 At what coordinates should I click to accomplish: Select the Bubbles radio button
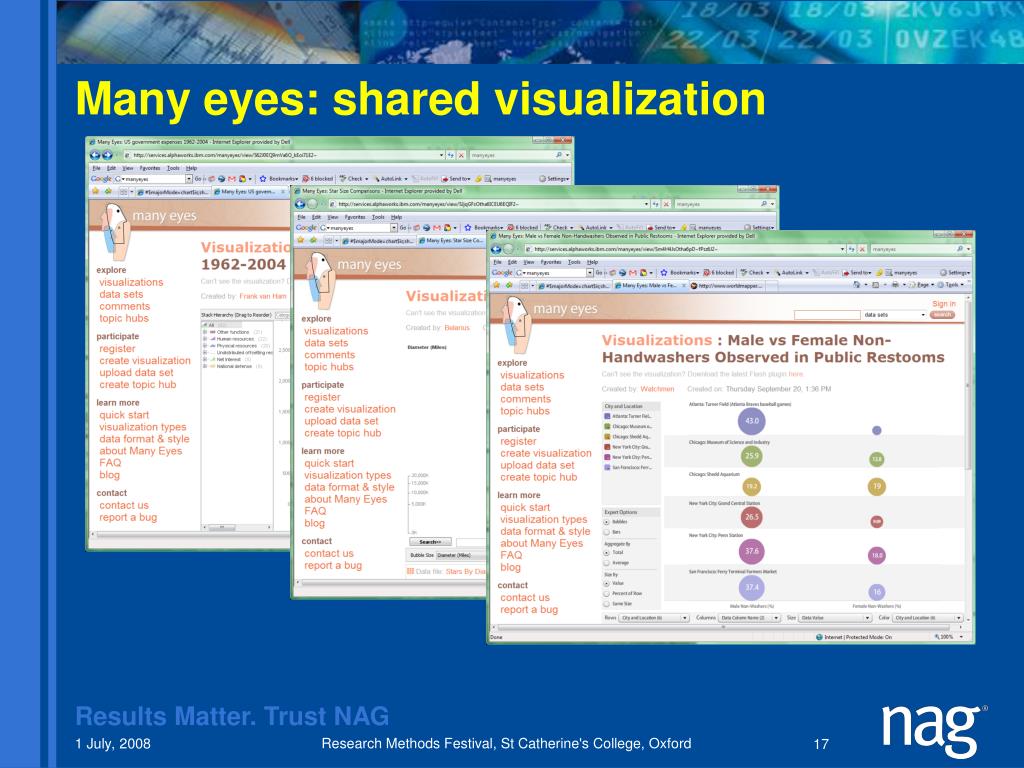tap(606, 522)
